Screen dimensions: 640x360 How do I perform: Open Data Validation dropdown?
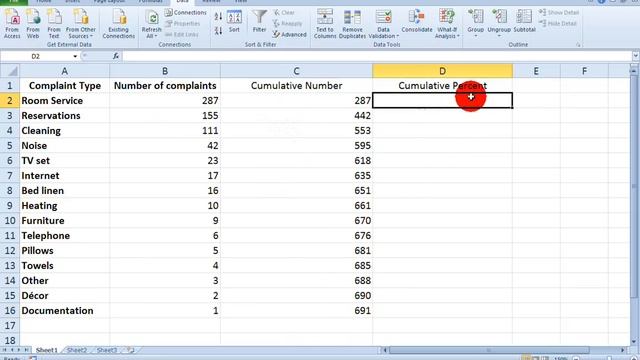(384, 24)
